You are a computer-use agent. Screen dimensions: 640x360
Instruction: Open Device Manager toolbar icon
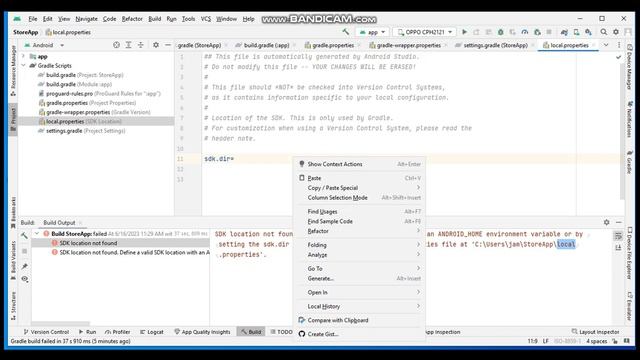[576, 32]
